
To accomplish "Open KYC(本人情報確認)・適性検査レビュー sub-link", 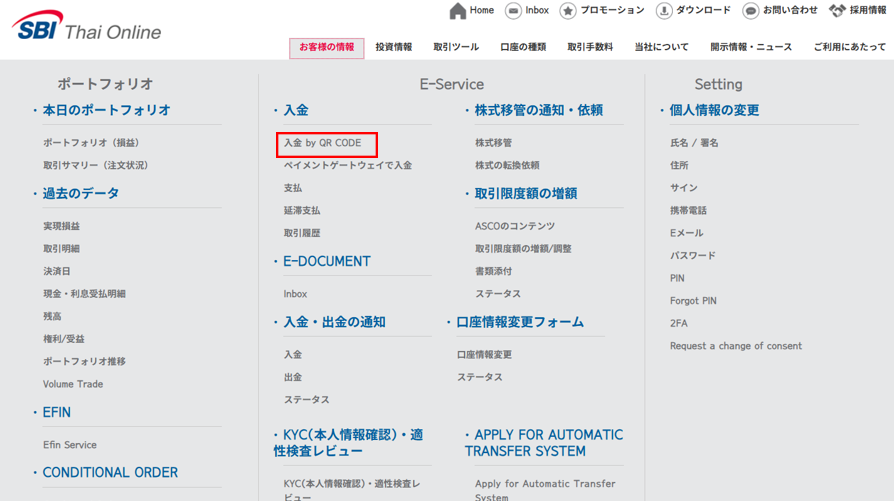I will 352,491.
